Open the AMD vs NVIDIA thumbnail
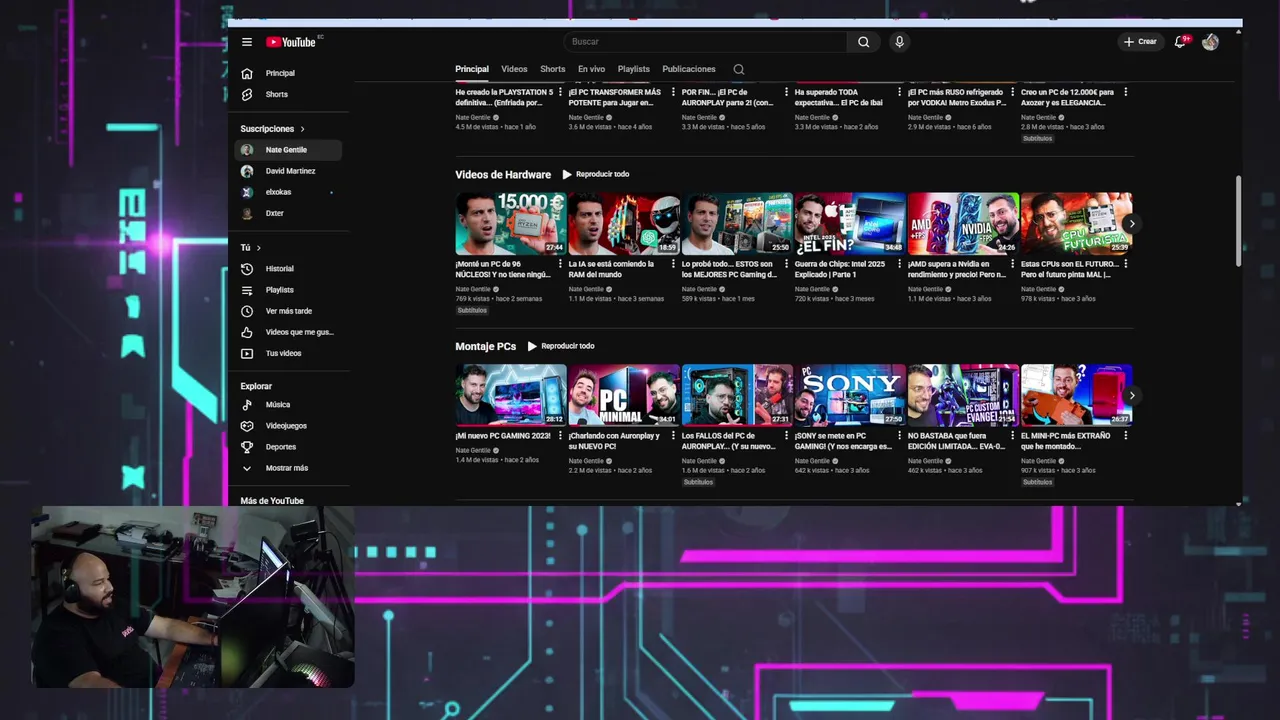 click(x=964, y=224)
